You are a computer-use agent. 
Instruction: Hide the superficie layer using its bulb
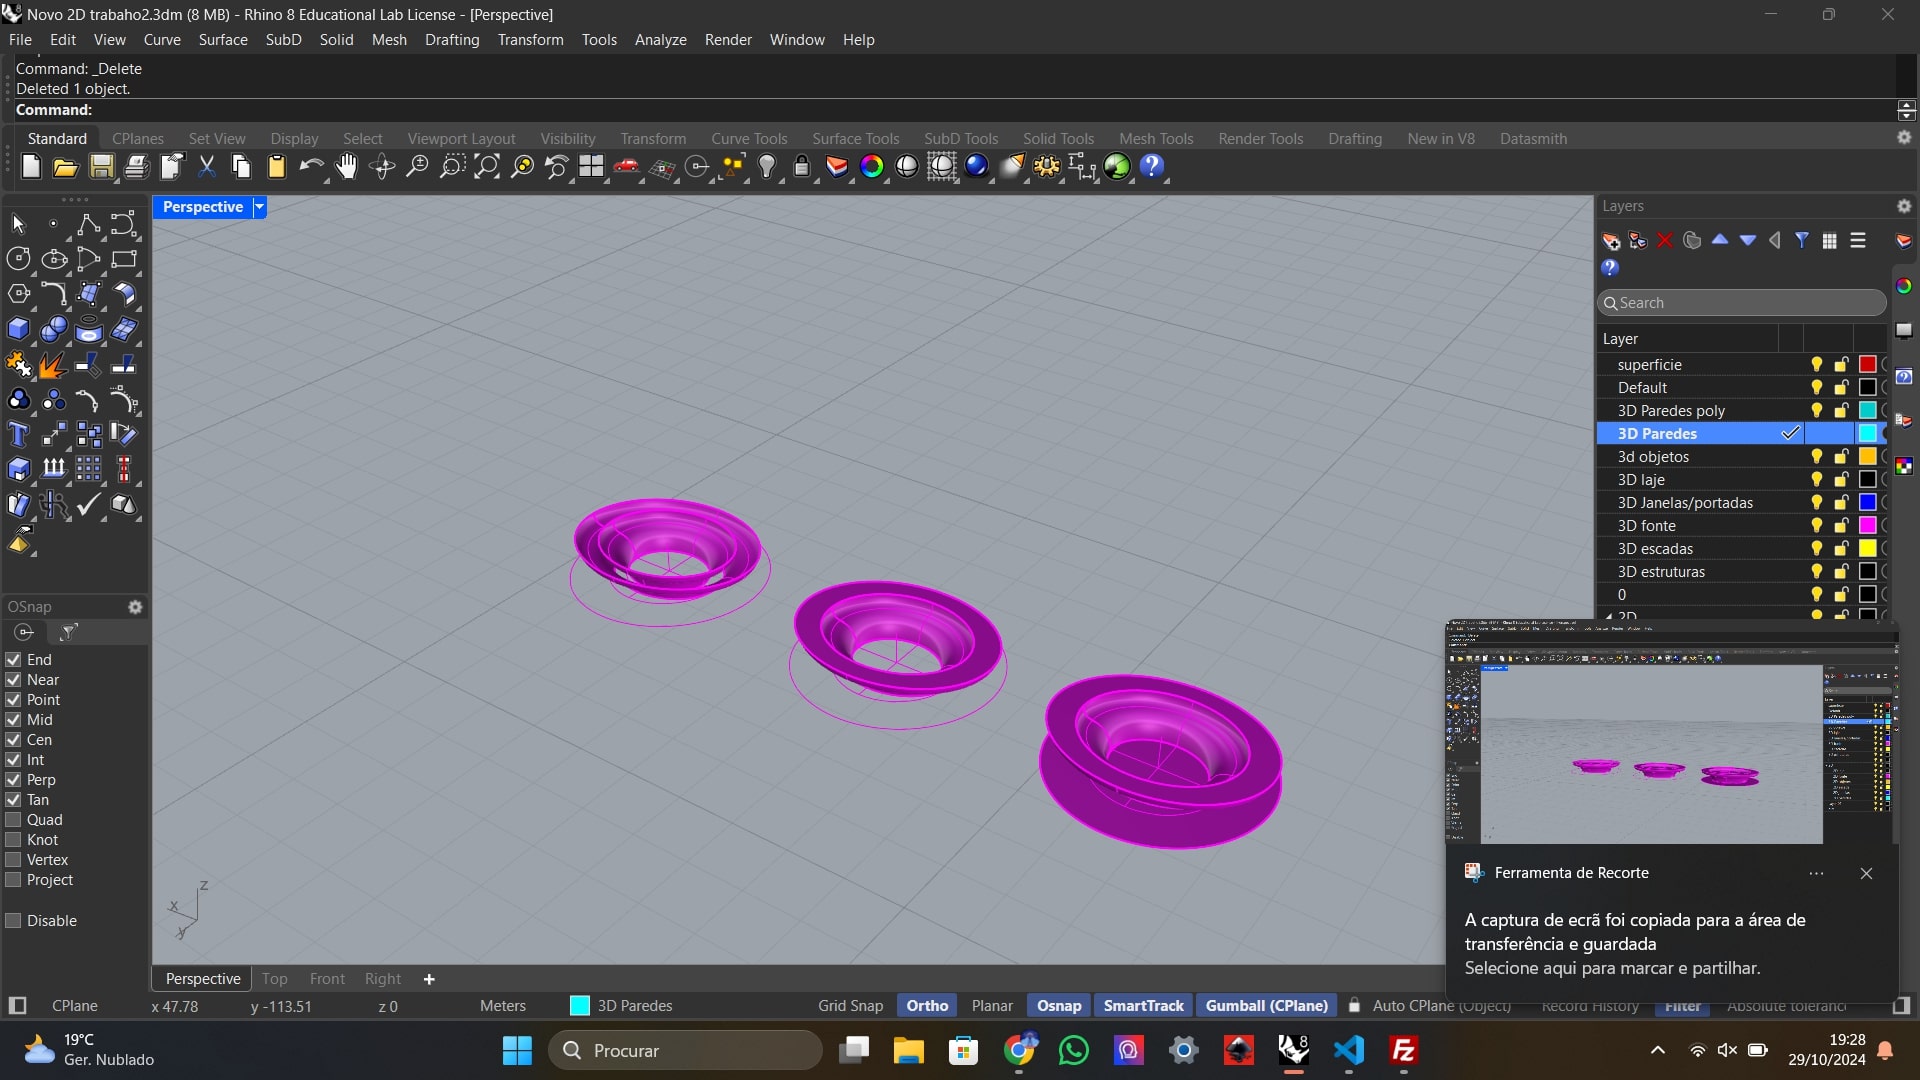[x=1816, y=365]
